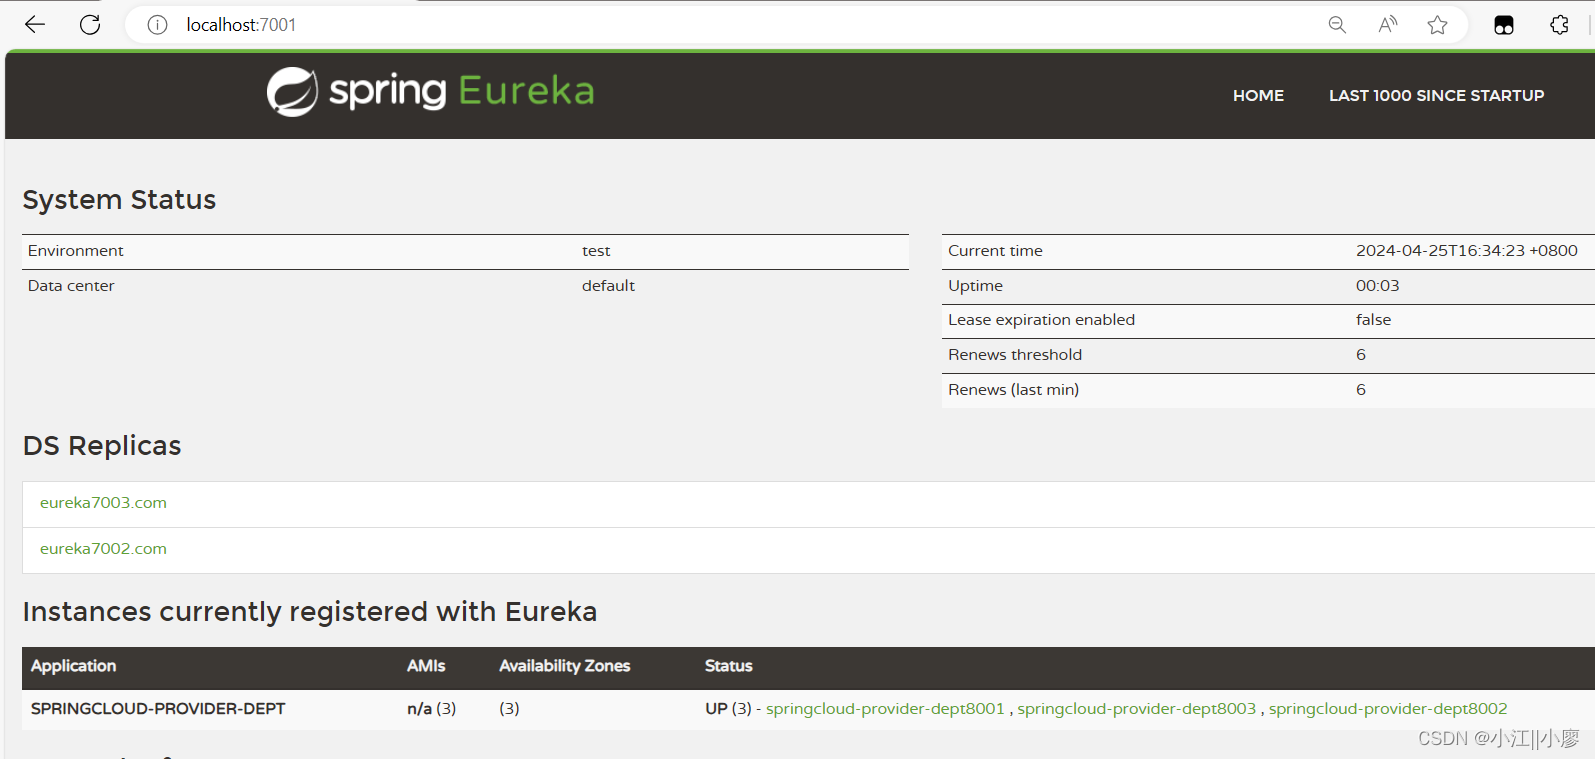The height and width of the screenshot is (759, 1595).
Task: Select the n/a (3) AMIs cell
Action: click(431, 709)
